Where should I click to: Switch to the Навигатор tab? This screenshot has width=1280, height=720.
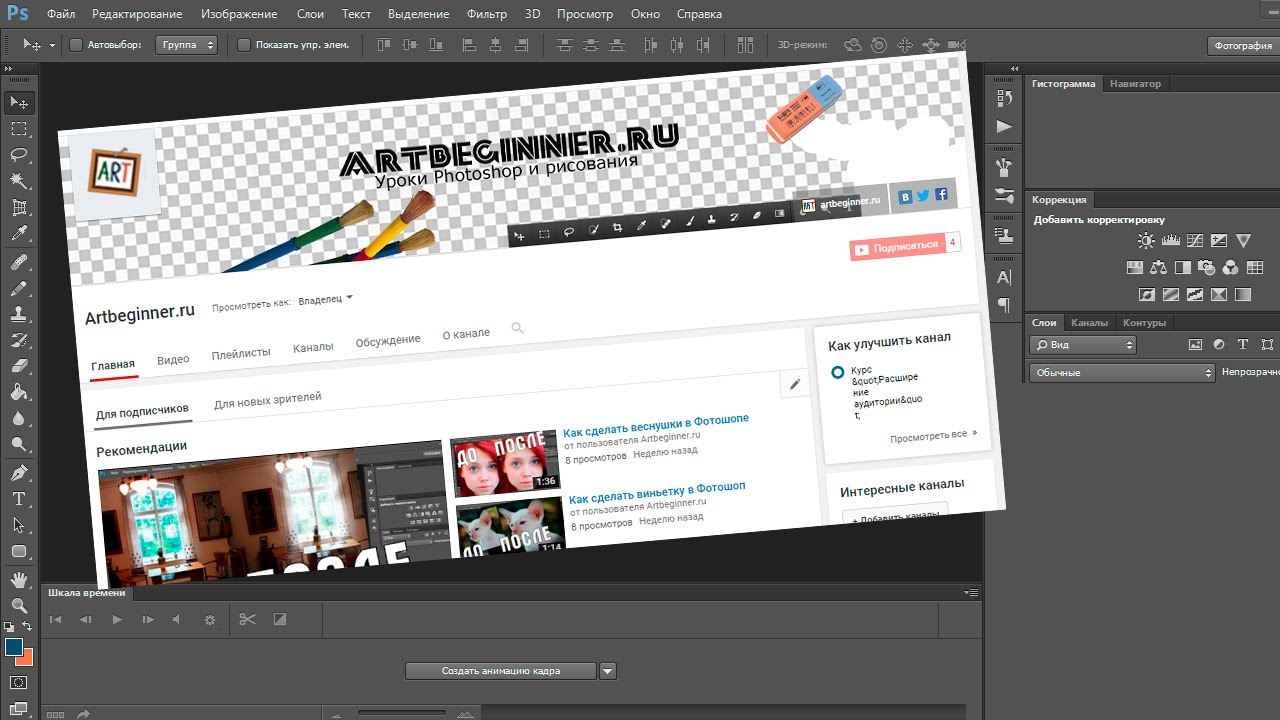pyautogui.click(x=1135, y=84)
